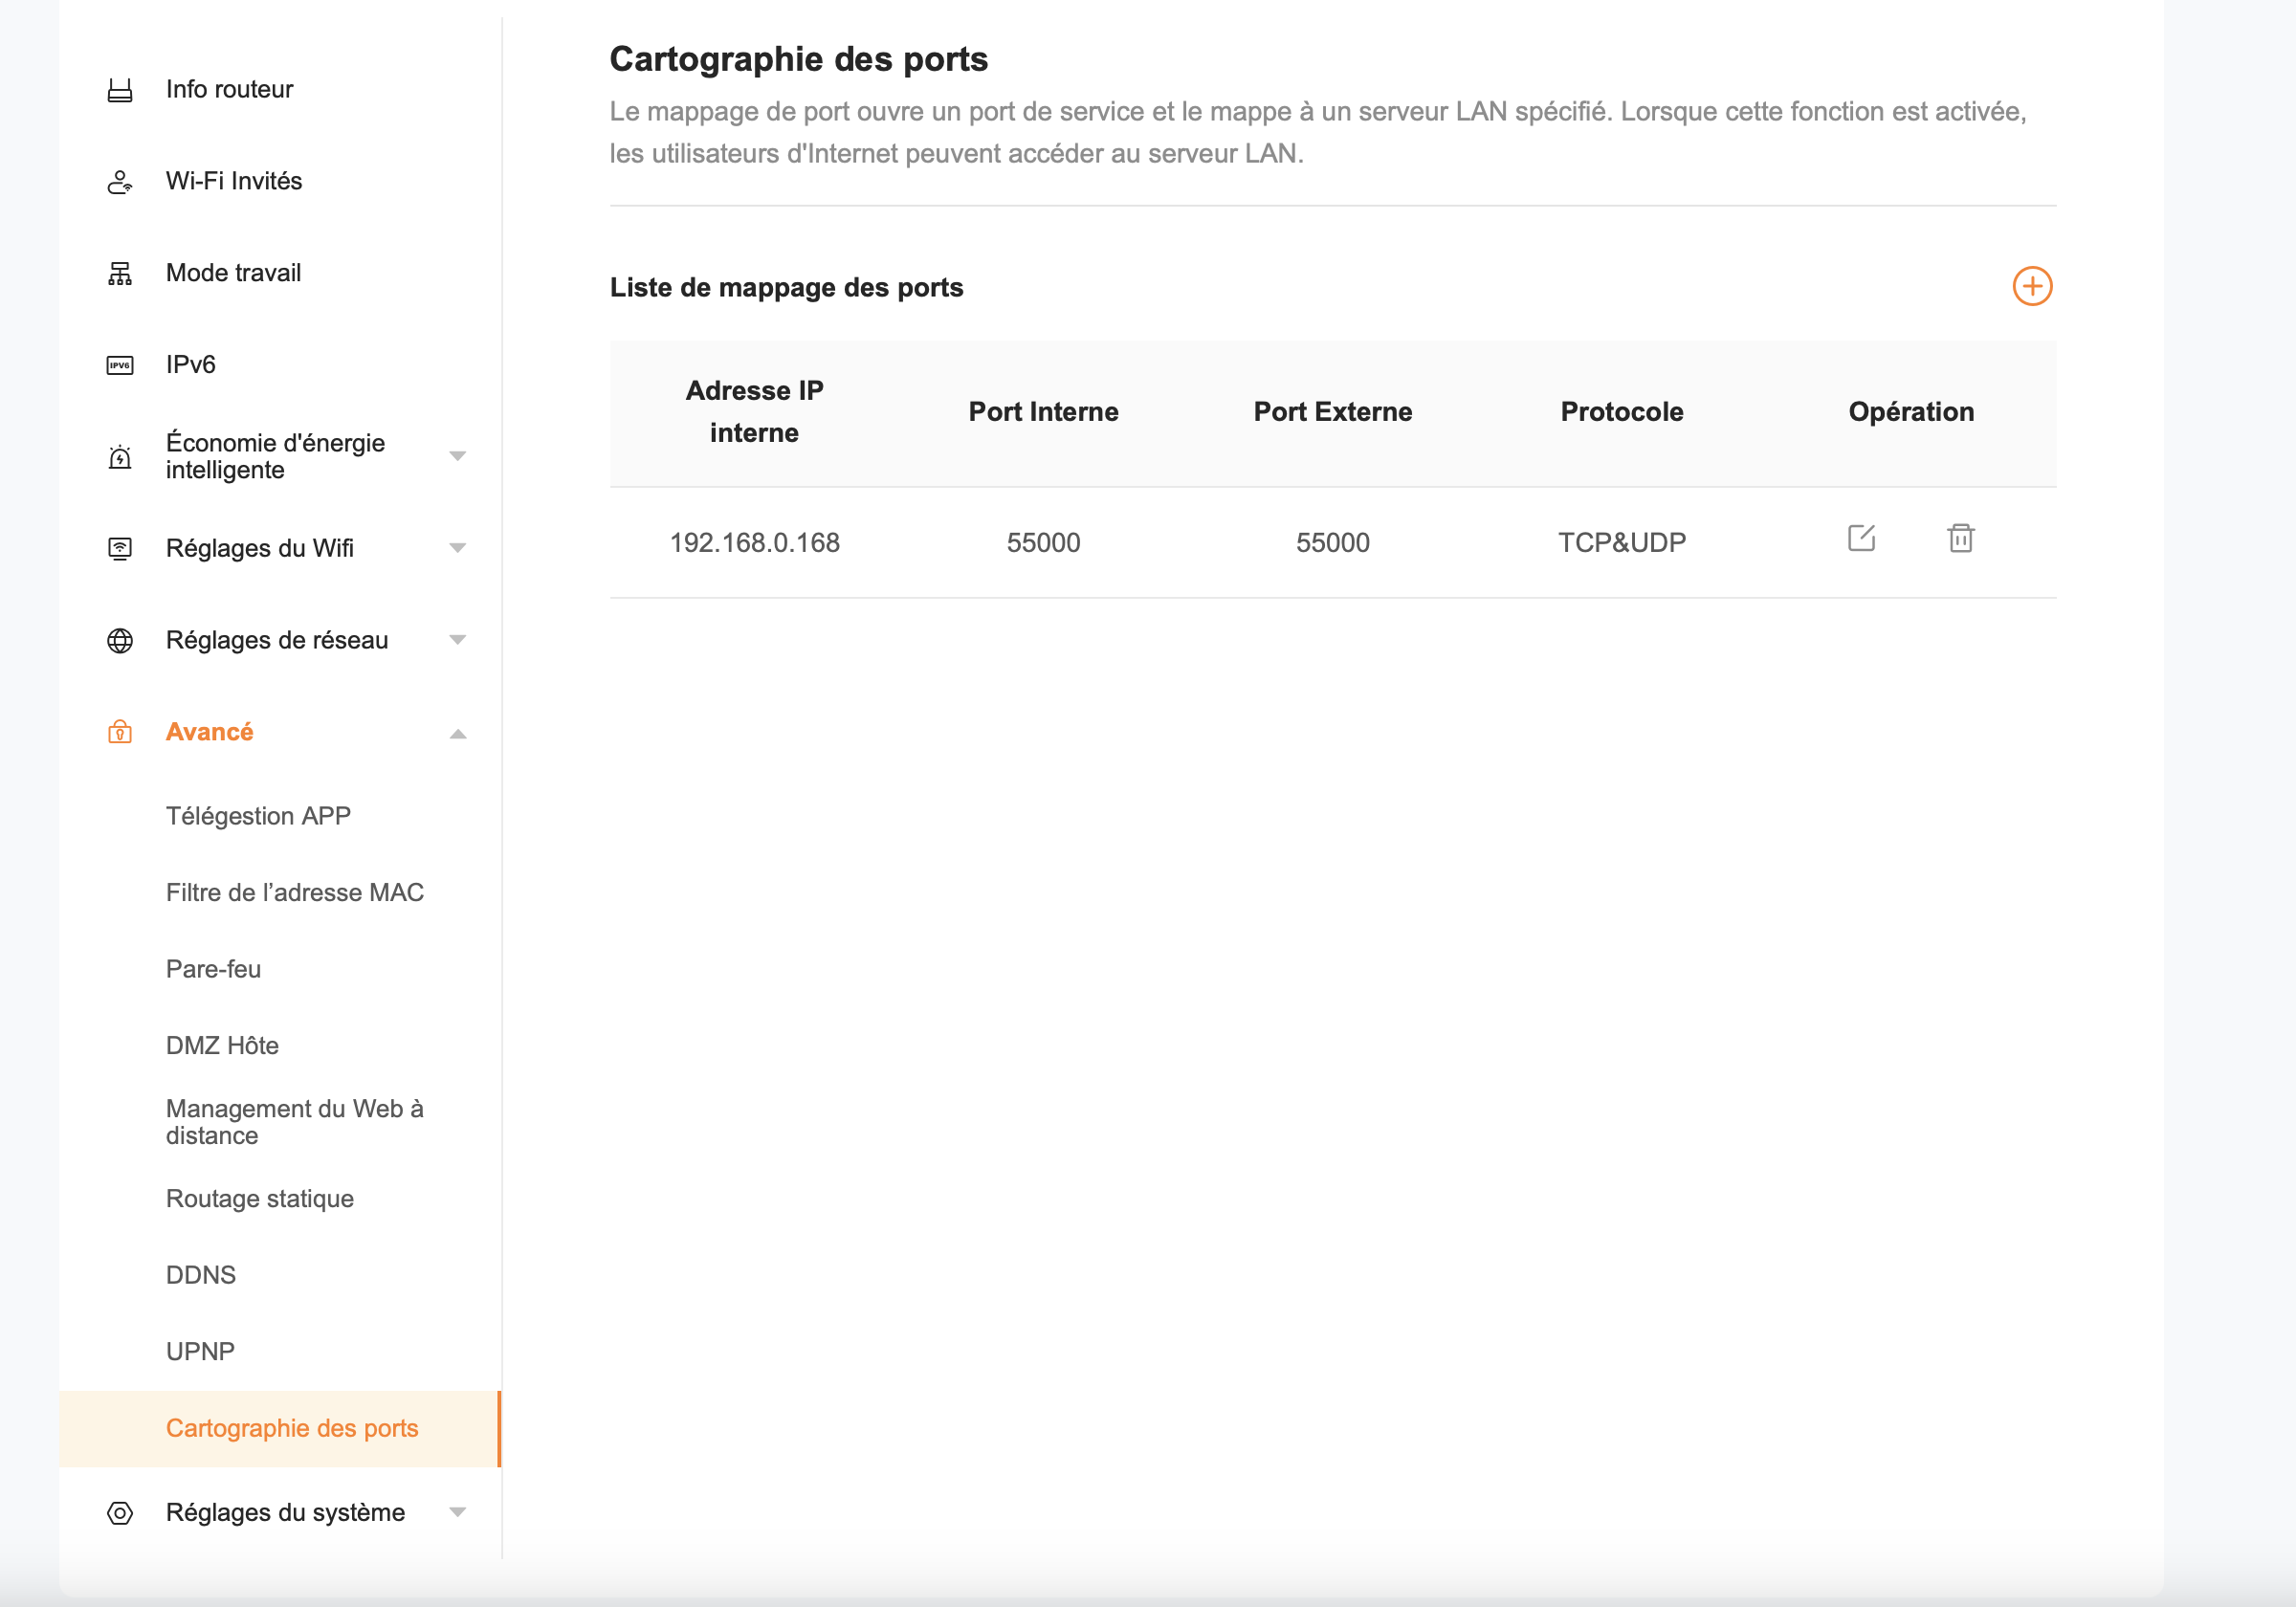Open DMZ Hôte page
2296x1607 pixels.
[222, 1046]
